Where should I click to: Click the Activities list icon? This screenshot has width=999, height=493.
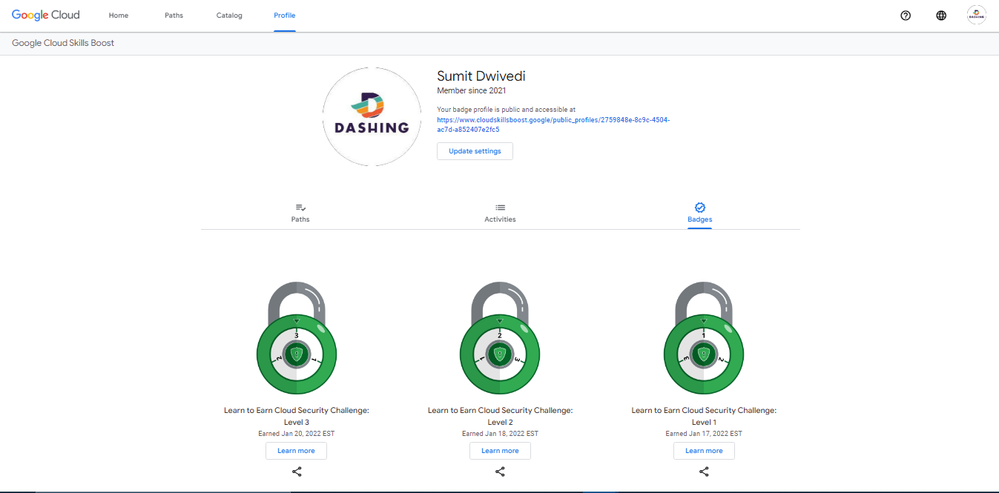500,208
